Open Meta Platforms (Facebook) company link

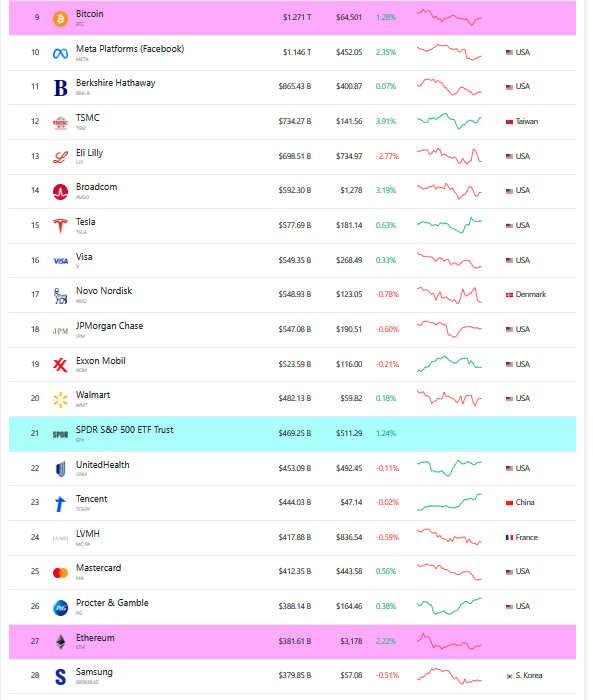(130, 49)
